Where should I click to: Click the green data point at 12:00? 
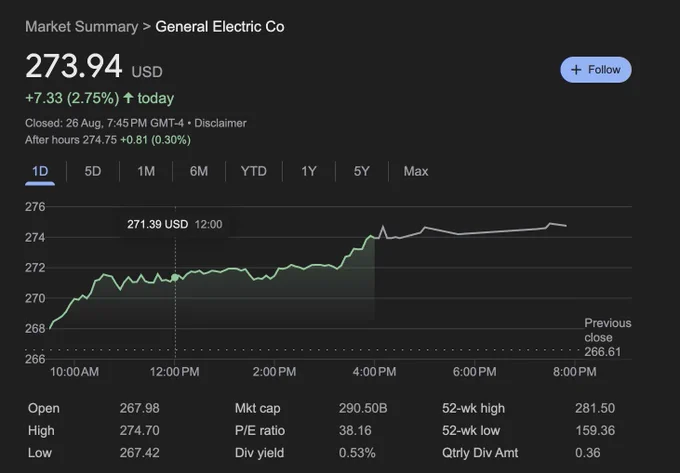175,277
